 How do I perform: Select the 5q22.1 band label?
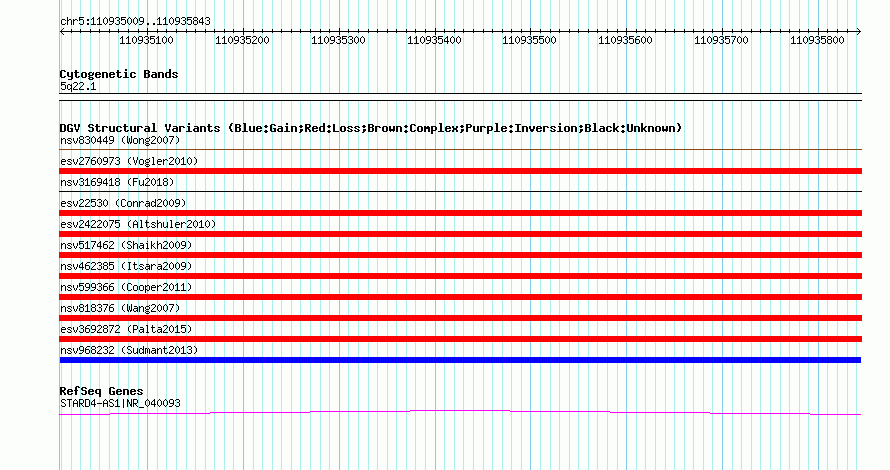(x=78, y=86)
